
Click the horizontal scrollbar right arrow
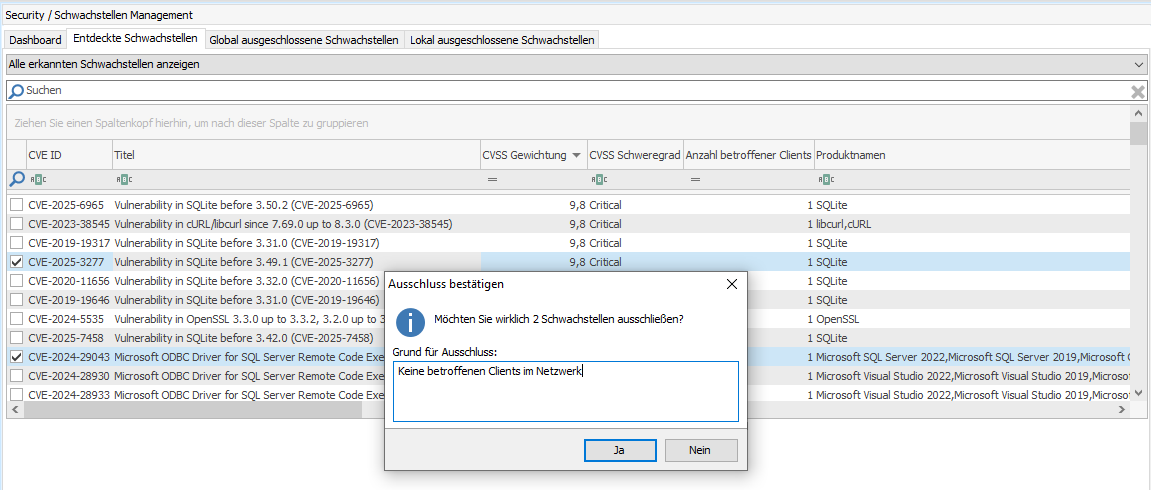pos(1122,411)
